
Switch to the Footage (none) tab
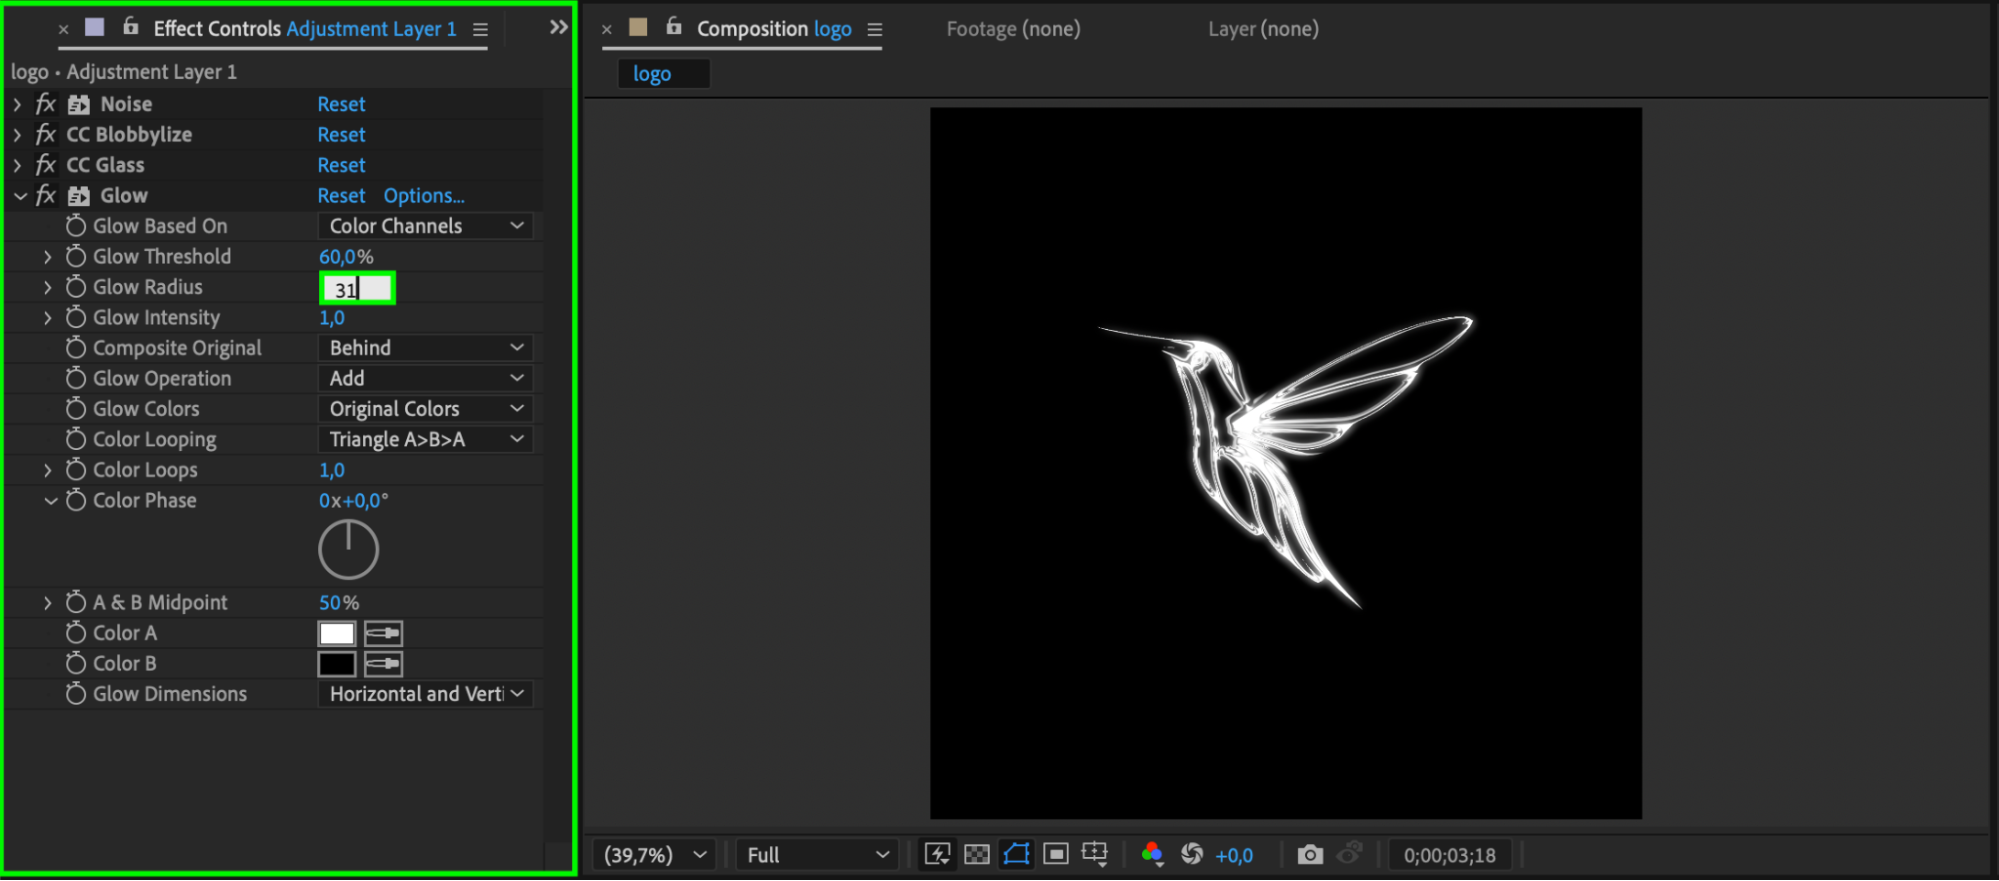[x=1013, y=29]
